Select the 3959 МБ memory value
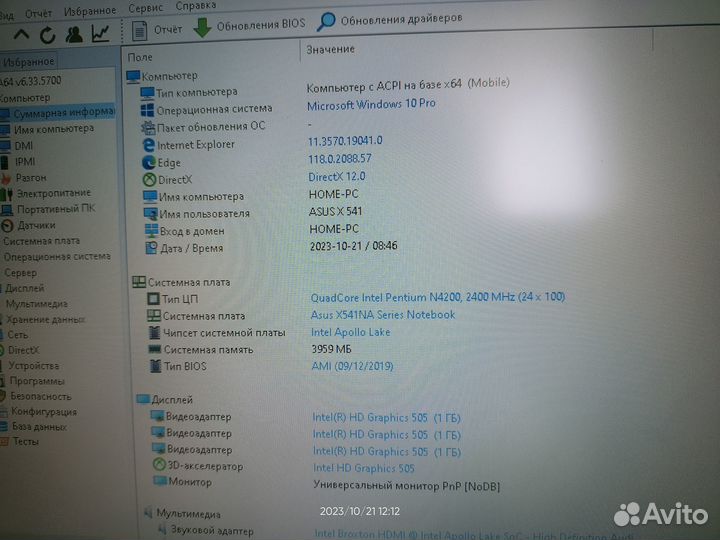 point(331,349)
